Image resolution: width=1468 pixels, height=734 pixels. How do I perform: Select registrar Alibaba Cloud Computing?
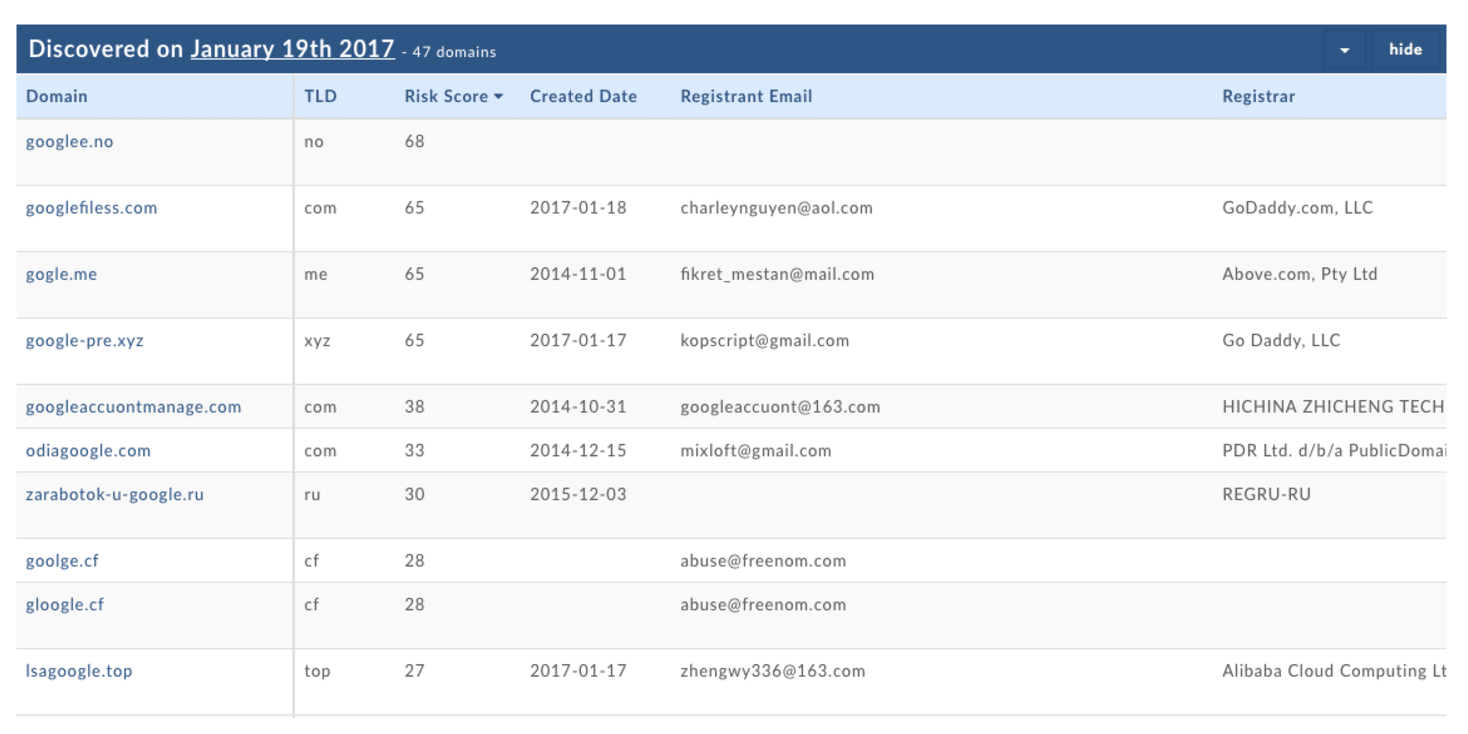[x=1333, y=671]
